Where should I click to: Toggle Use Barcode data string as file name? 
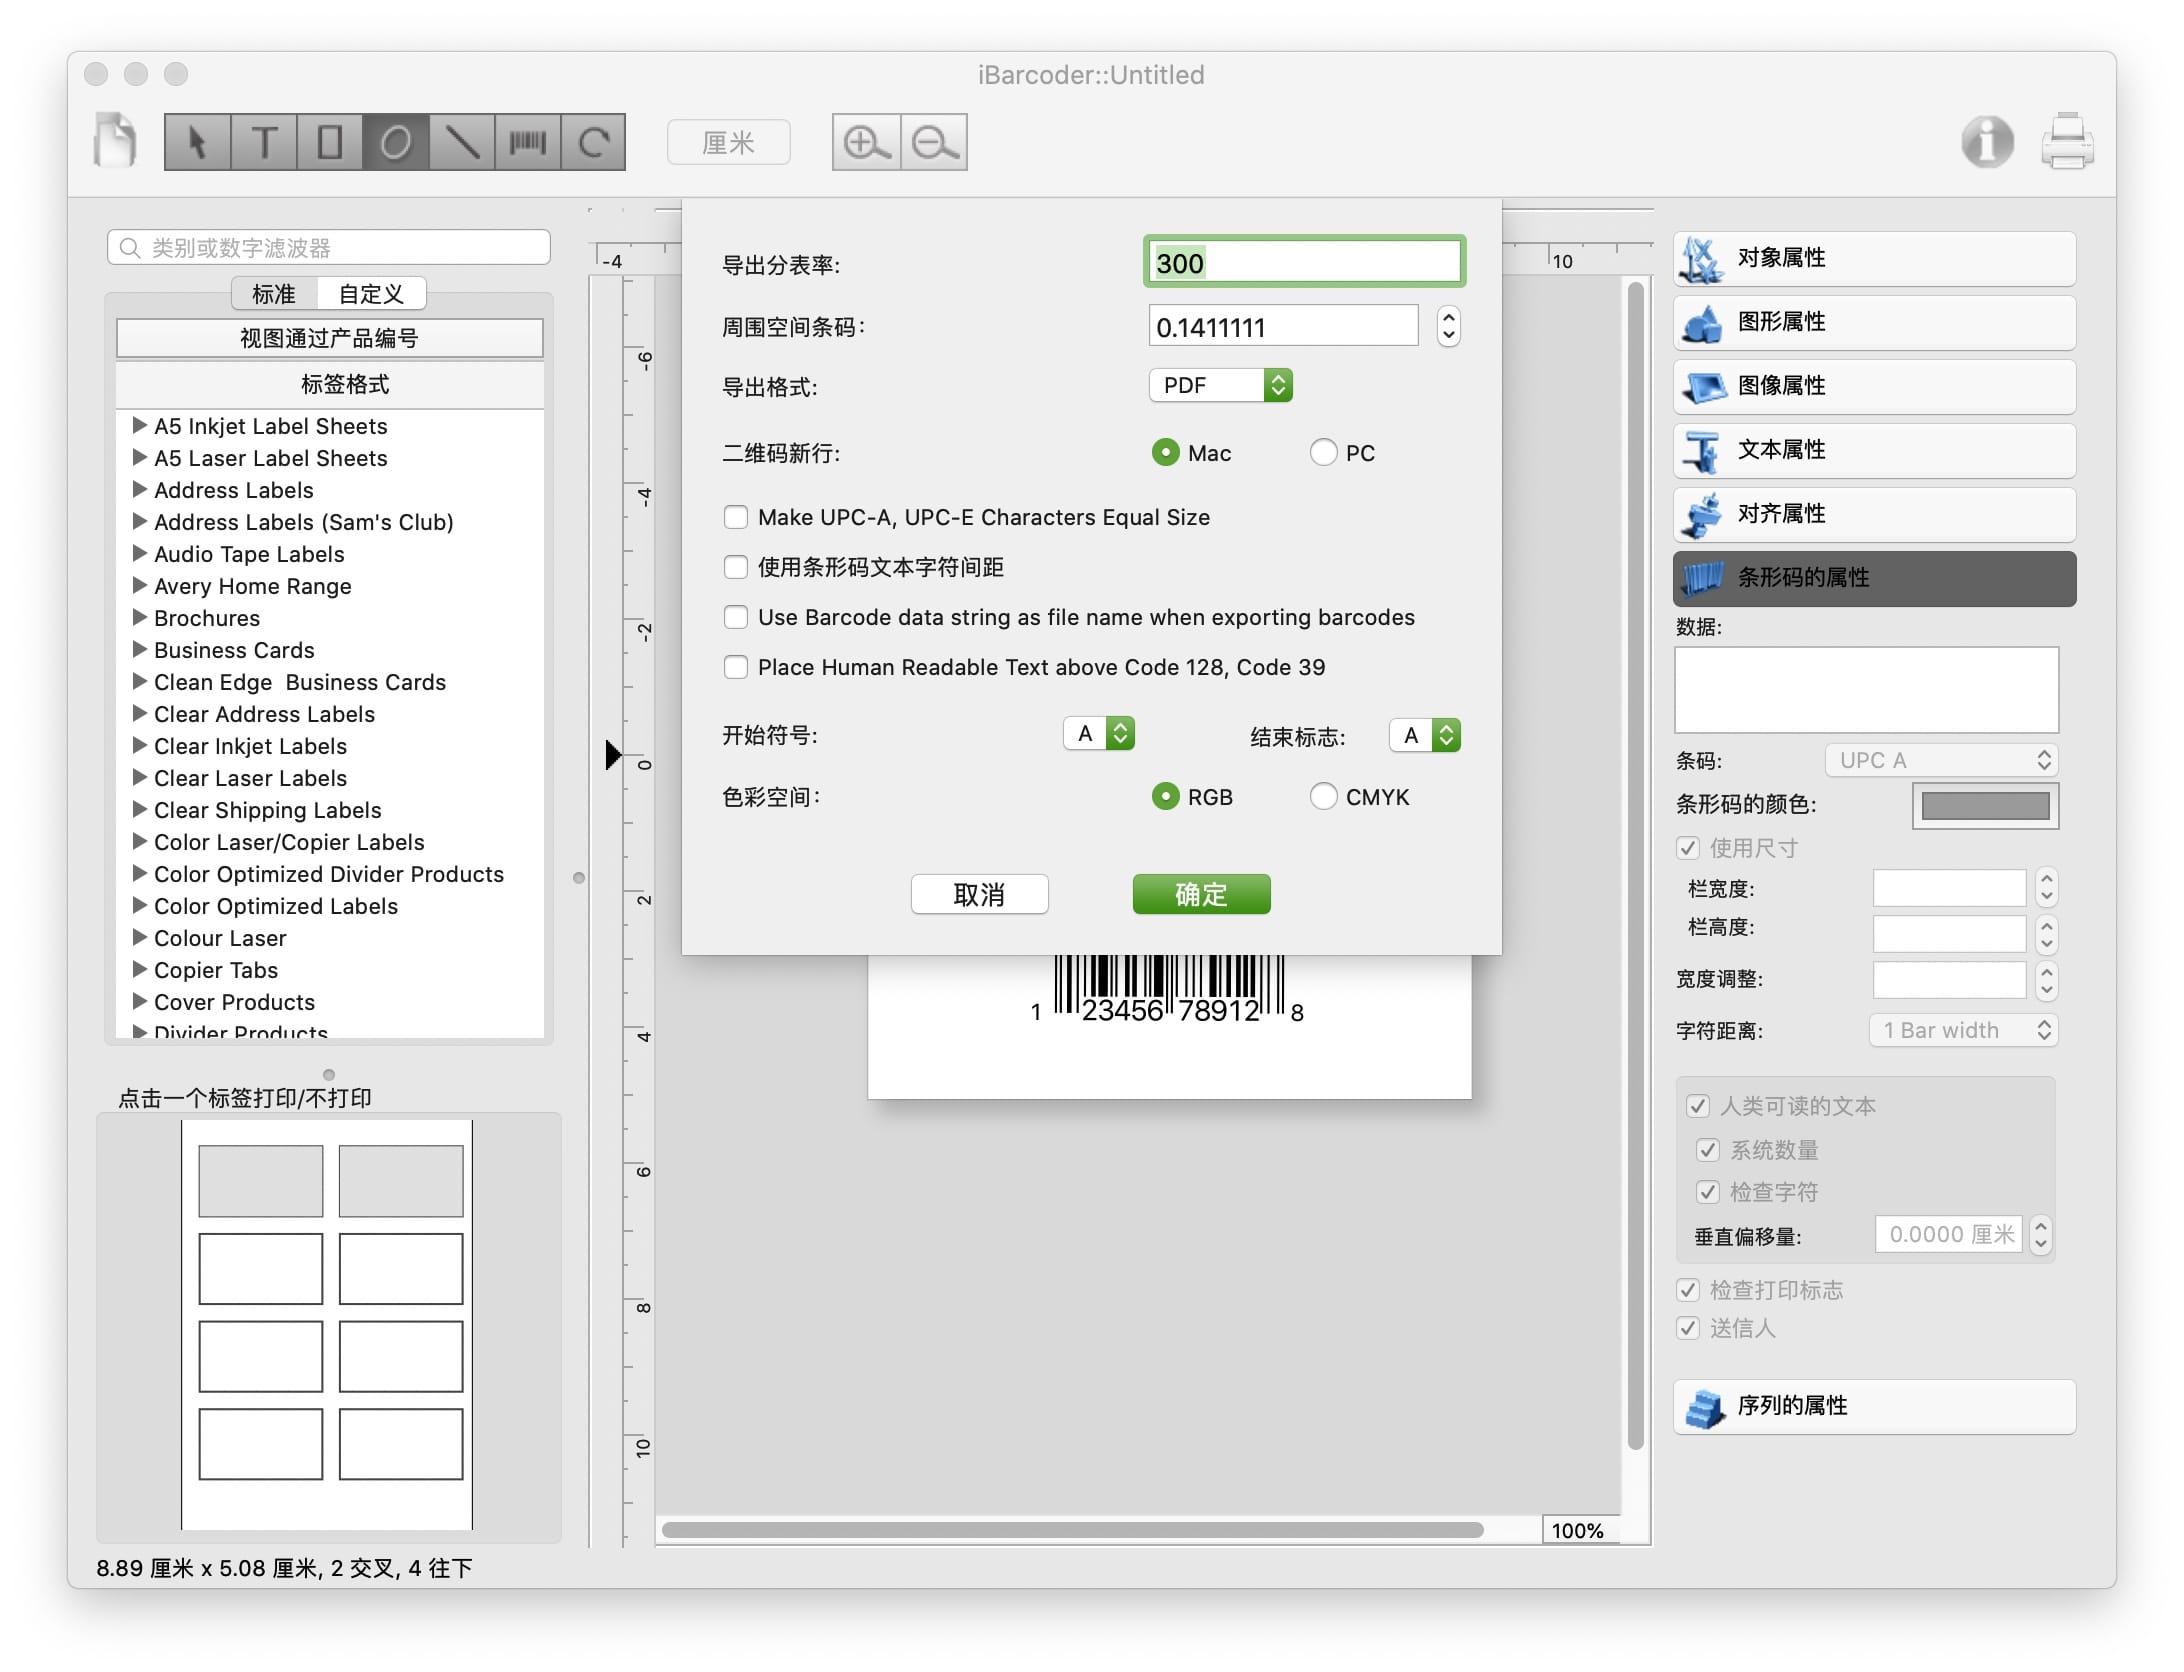pyautogui.click(x=734, y=616)
